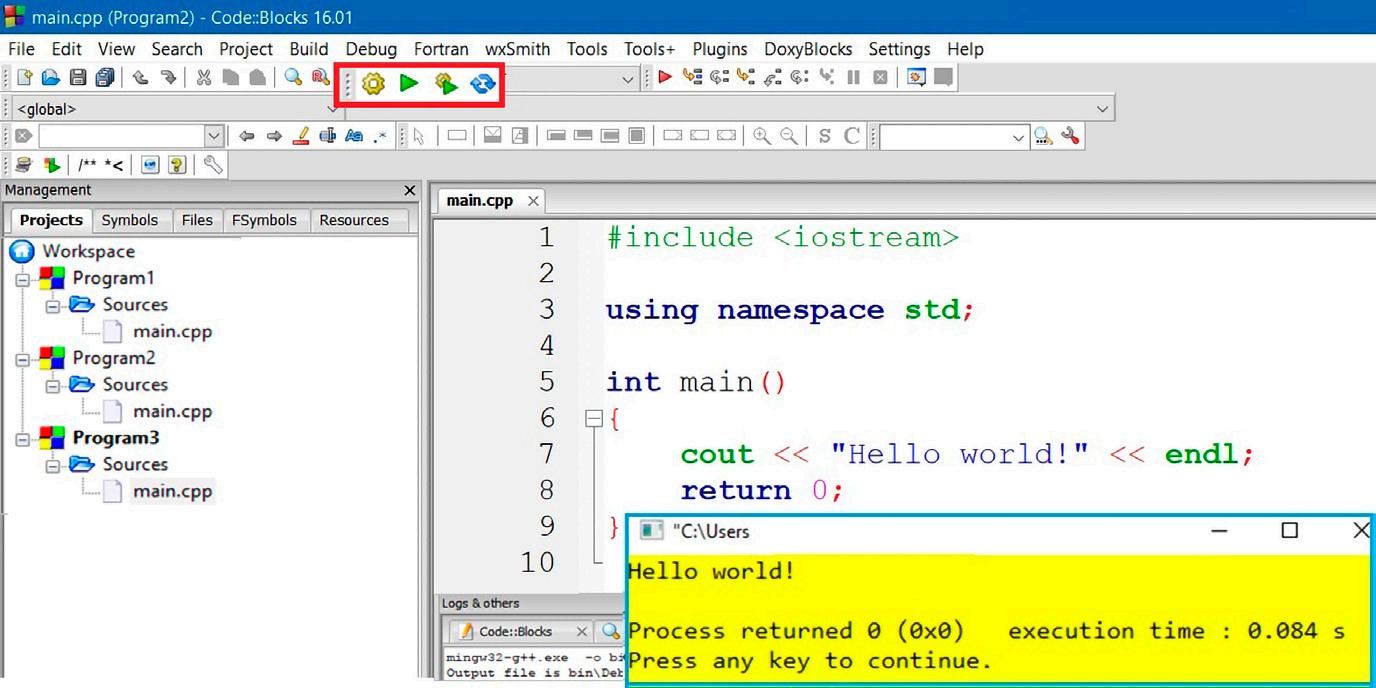Open the function list dropdown next to <global>
Viewport: 1376px width, 688px height.
pyautogui.click(x=1102, y=109)
